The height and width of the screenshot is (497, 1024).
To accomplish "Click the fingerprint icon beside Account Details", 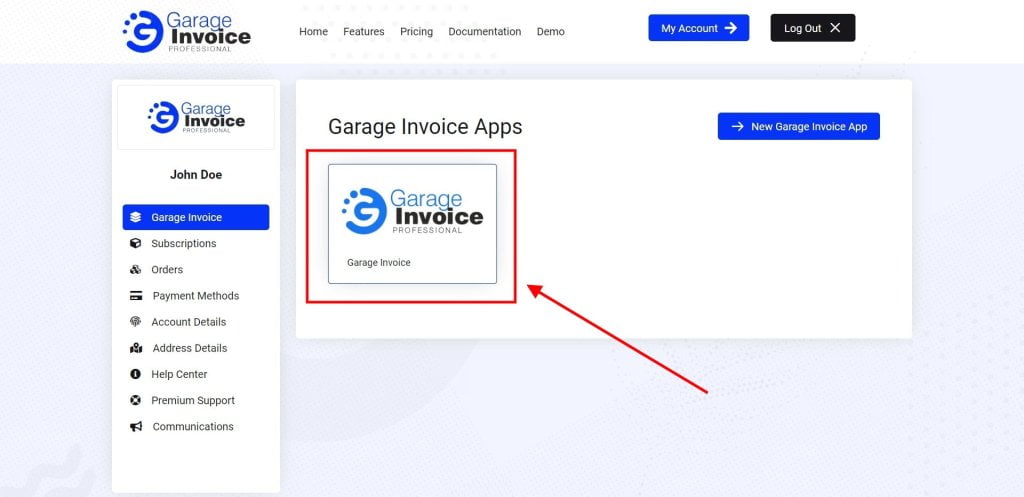I will click(x=135, y=321).
